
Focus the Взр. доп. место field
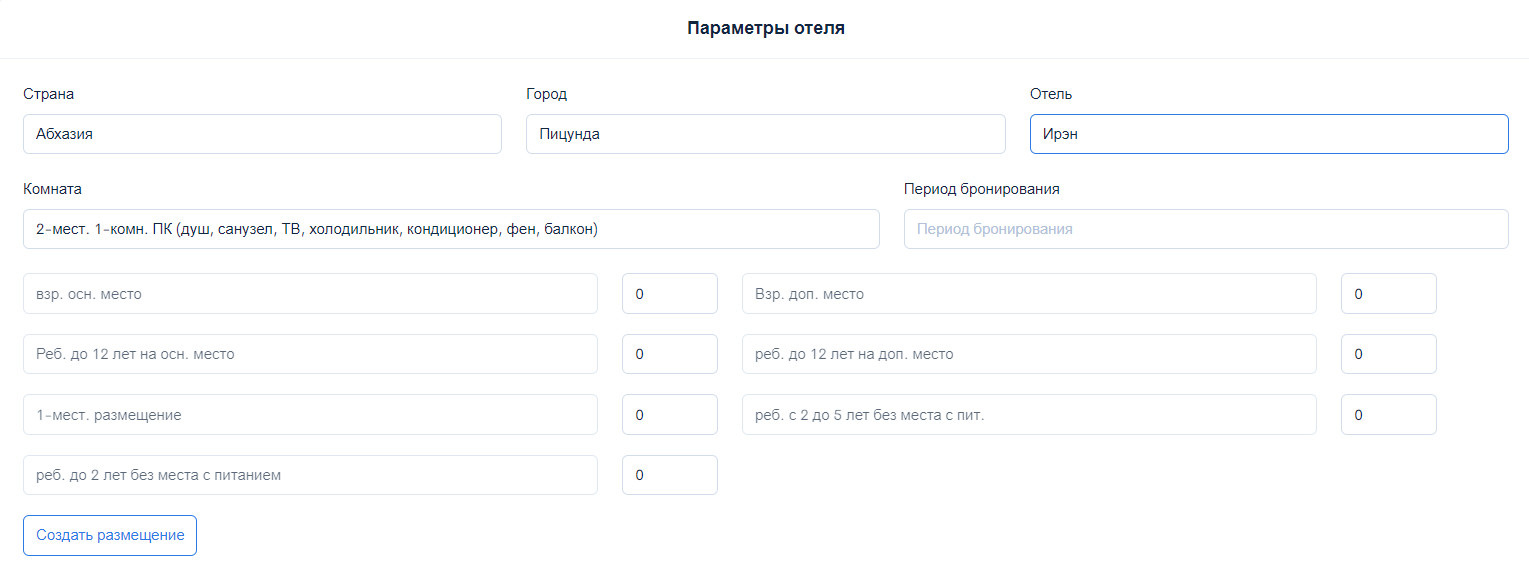coord(1028,294)
